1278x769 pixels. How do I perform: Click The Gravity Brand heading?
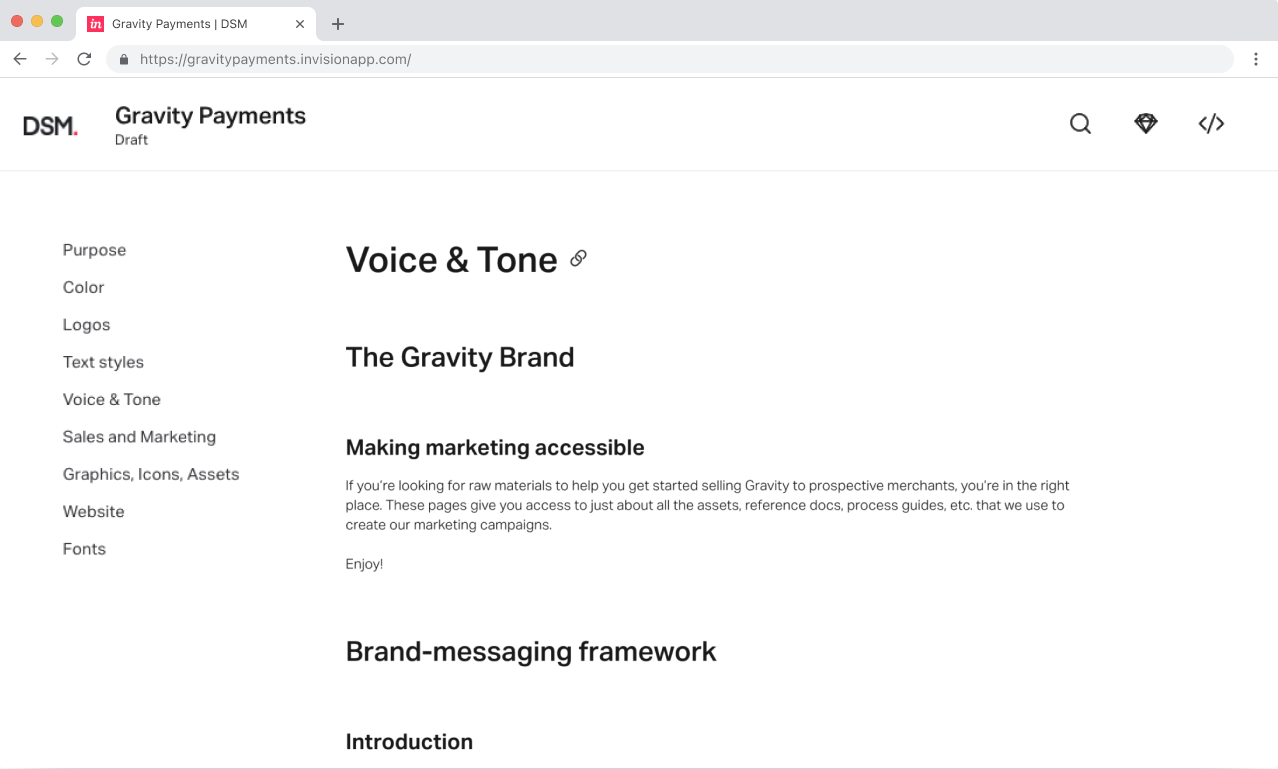coord(460,357)
